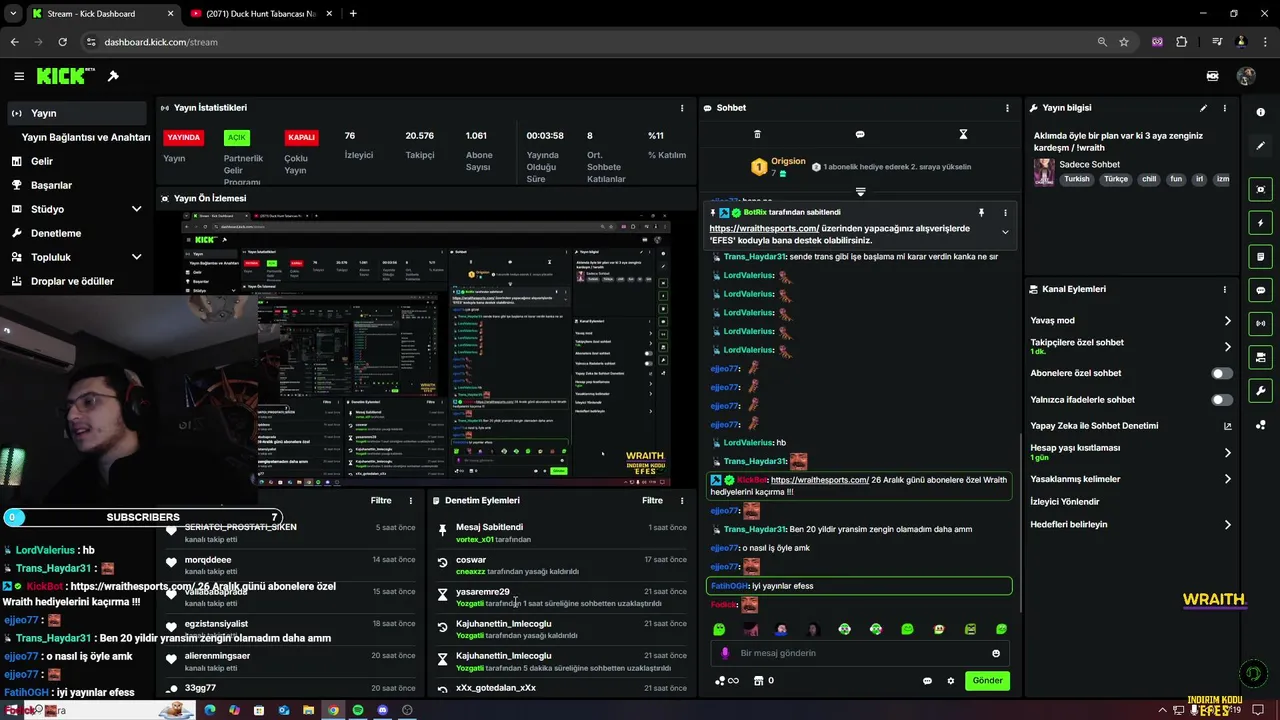Open Yayın bilgisi three-dot menu
This screenshot has height=720, width=1280.
[x=1224, y=108]
